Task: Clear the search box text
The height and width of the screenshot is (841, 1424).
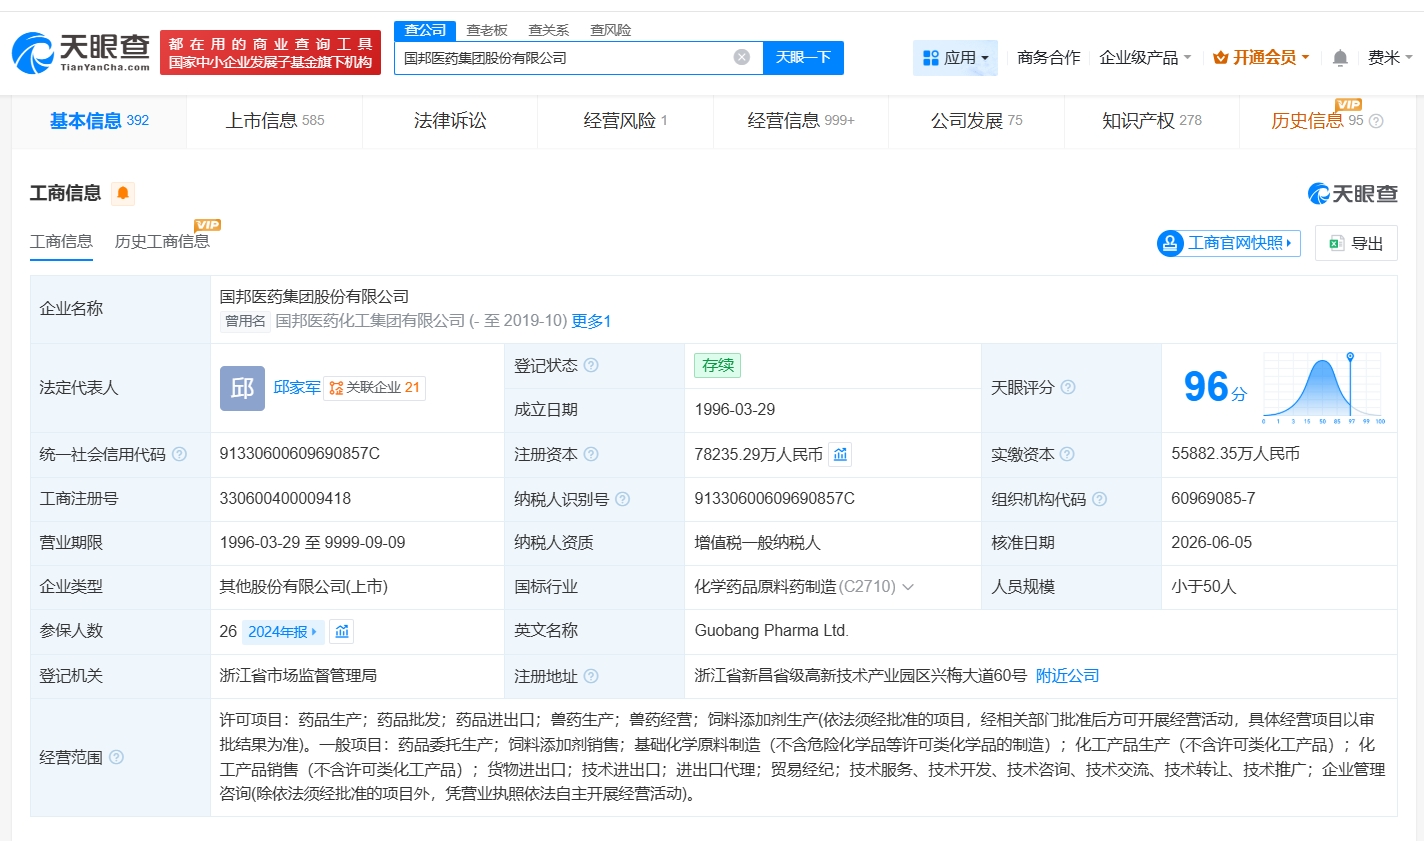Action: click(x=742, y=57)
